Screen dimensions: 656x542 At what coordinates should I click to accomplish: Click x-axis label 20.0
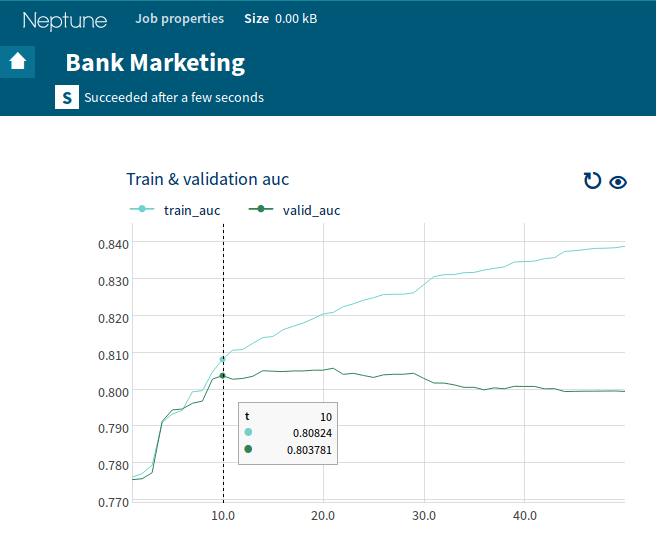(x=323, y=516)
